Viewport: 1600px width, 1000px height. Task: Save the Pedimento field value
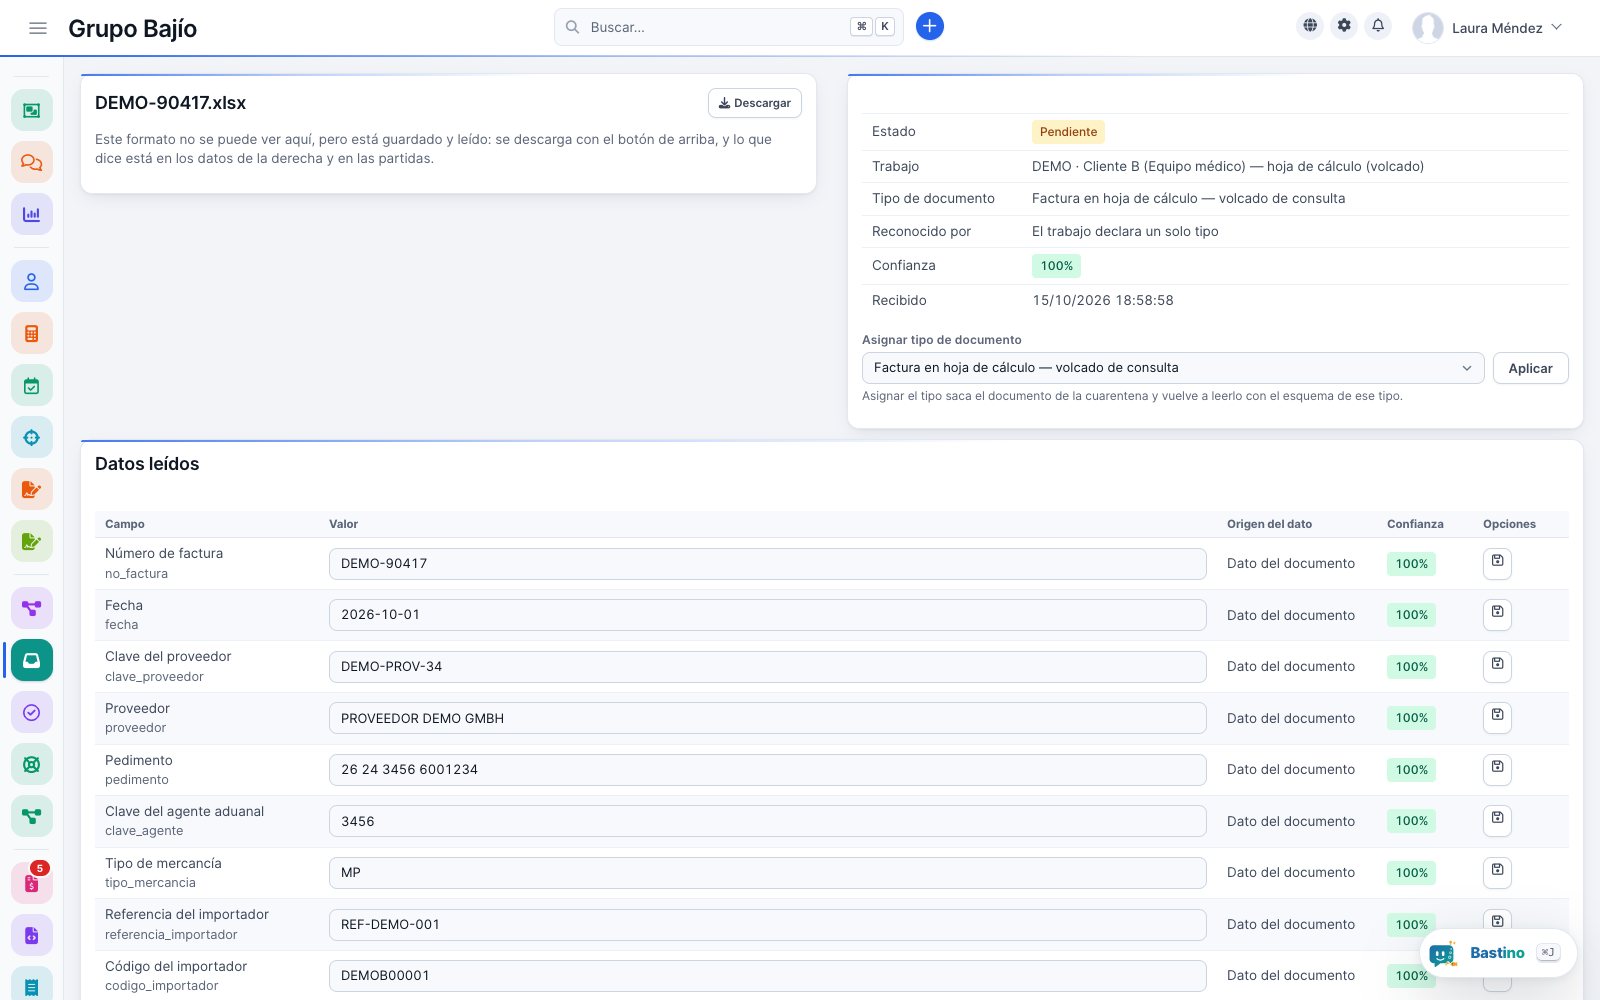point(1497,769)
